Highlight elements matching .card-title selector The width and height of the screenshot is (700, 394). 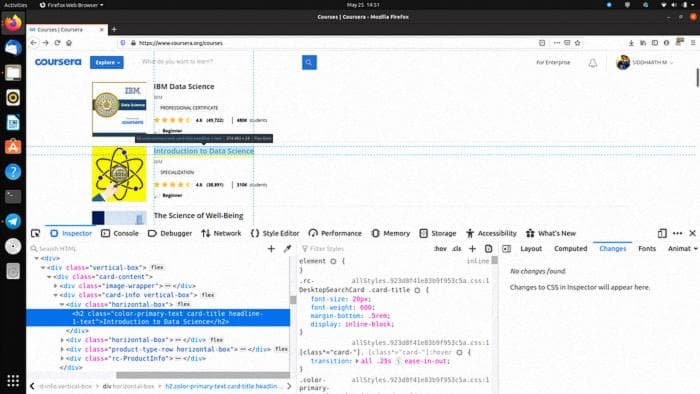(x=417, y=290)
